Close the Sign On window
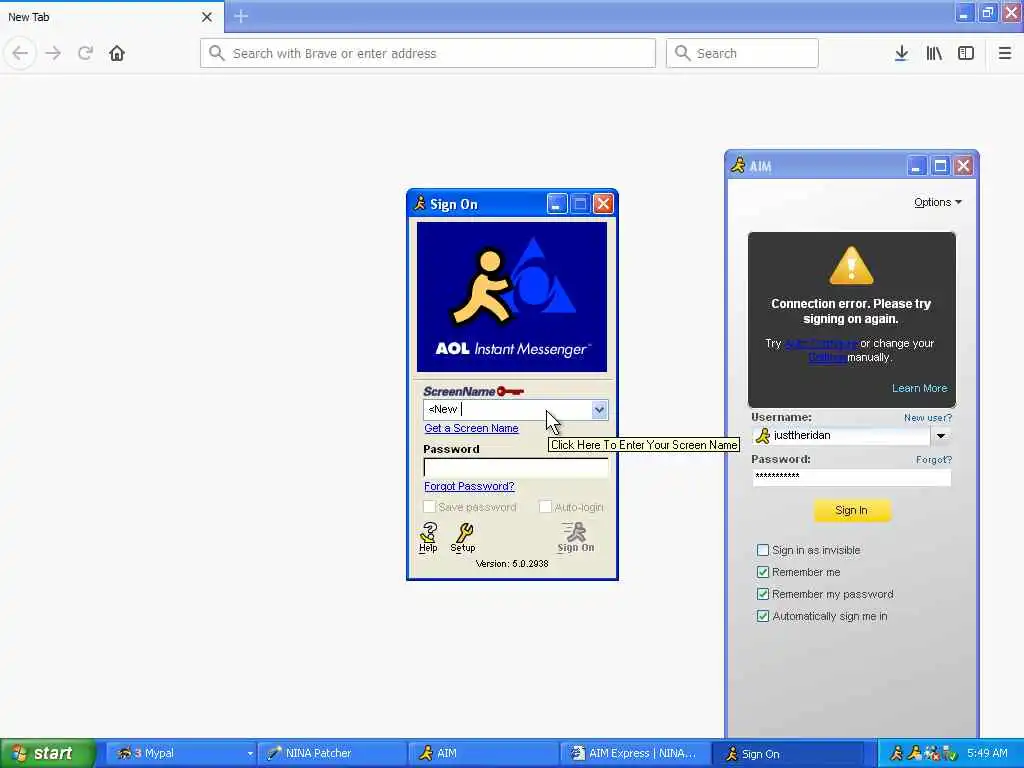The image size is (1024, 768). coord(603,204)
